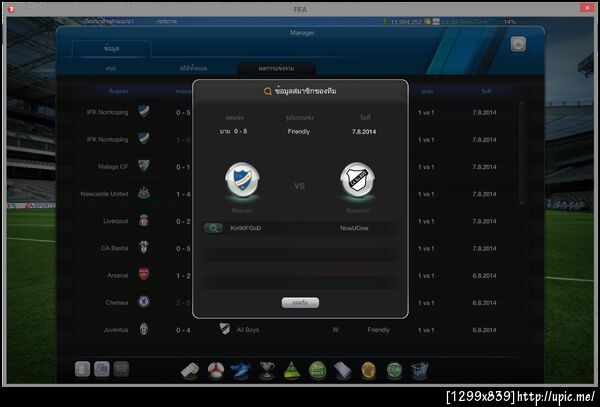Click the All Boys crest in Juventus row
The height and width of the screenshot is (407, 600).
tap(225, 329)
